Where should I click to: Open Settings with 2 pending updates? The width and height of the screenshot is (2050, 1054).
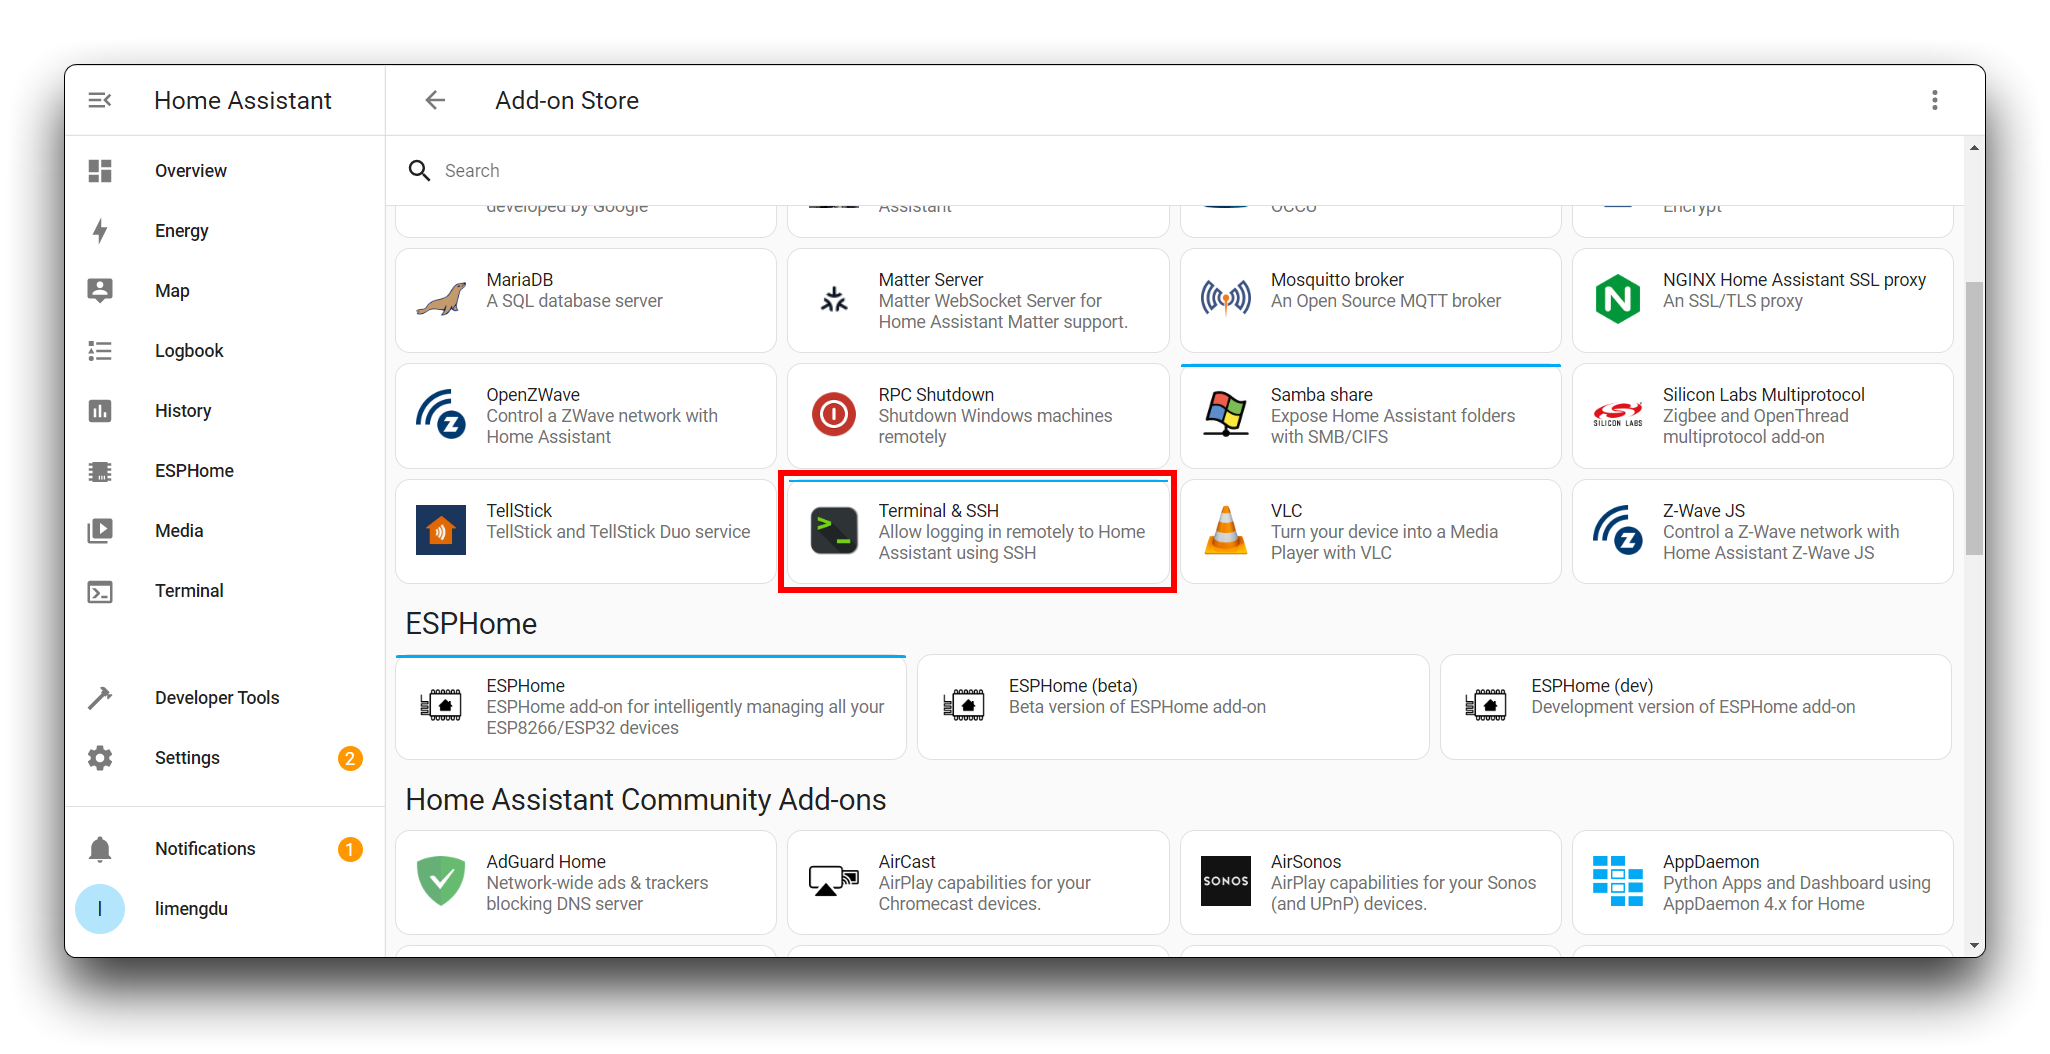(225, 758)
